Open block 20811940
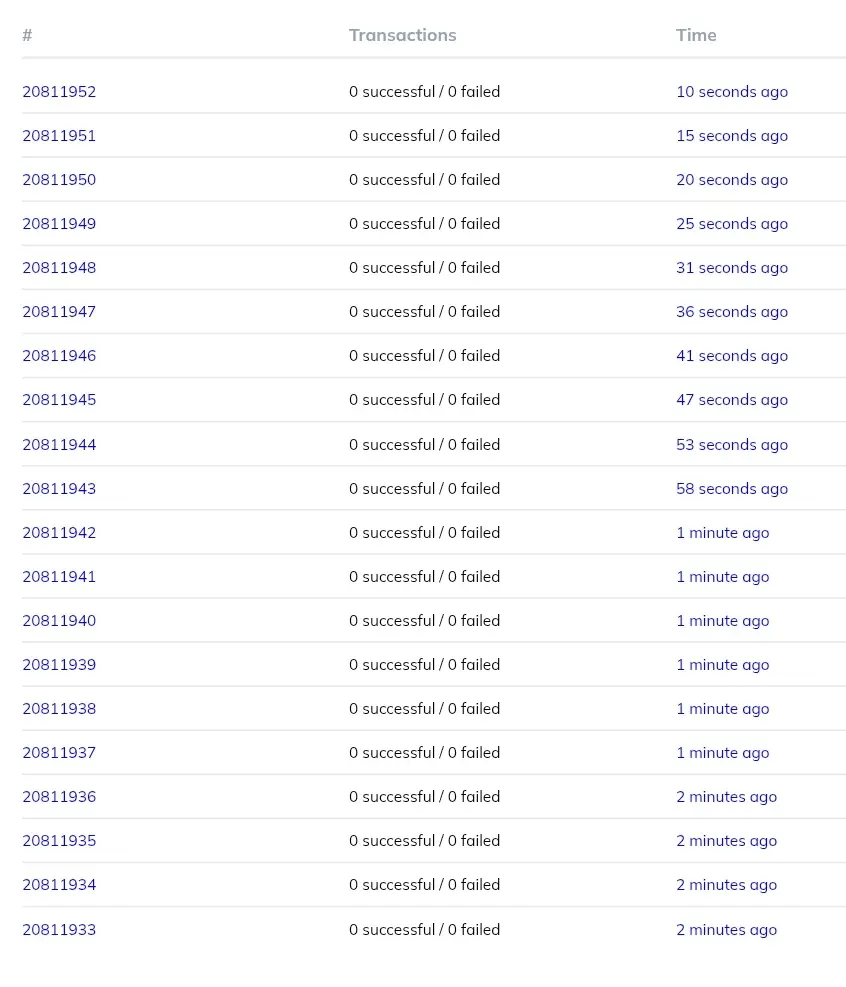This screenshot has height=987, width=846. [x=59, y=621]
